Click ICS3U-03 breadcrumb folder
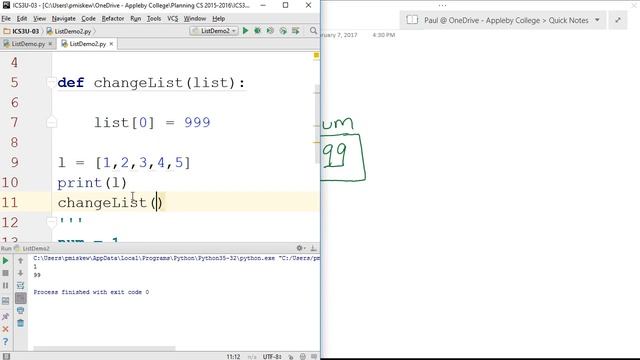The image size is (640, 360). (x=21, y=31)
